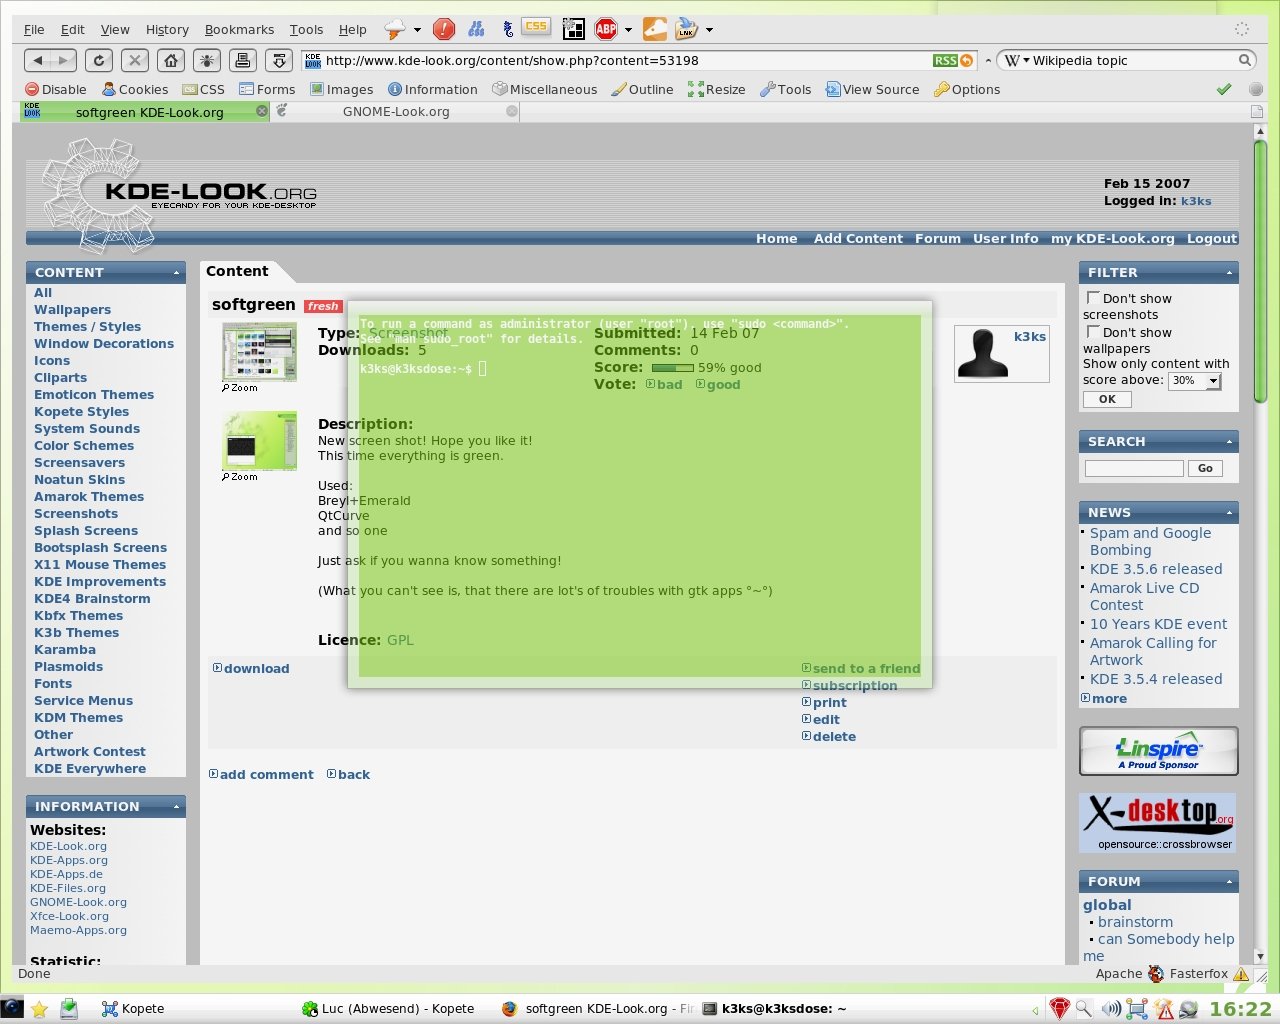The image size is (1280, 1024).
Task: Click the warning triangle status bar icon
Action: tap(1241, 973)
